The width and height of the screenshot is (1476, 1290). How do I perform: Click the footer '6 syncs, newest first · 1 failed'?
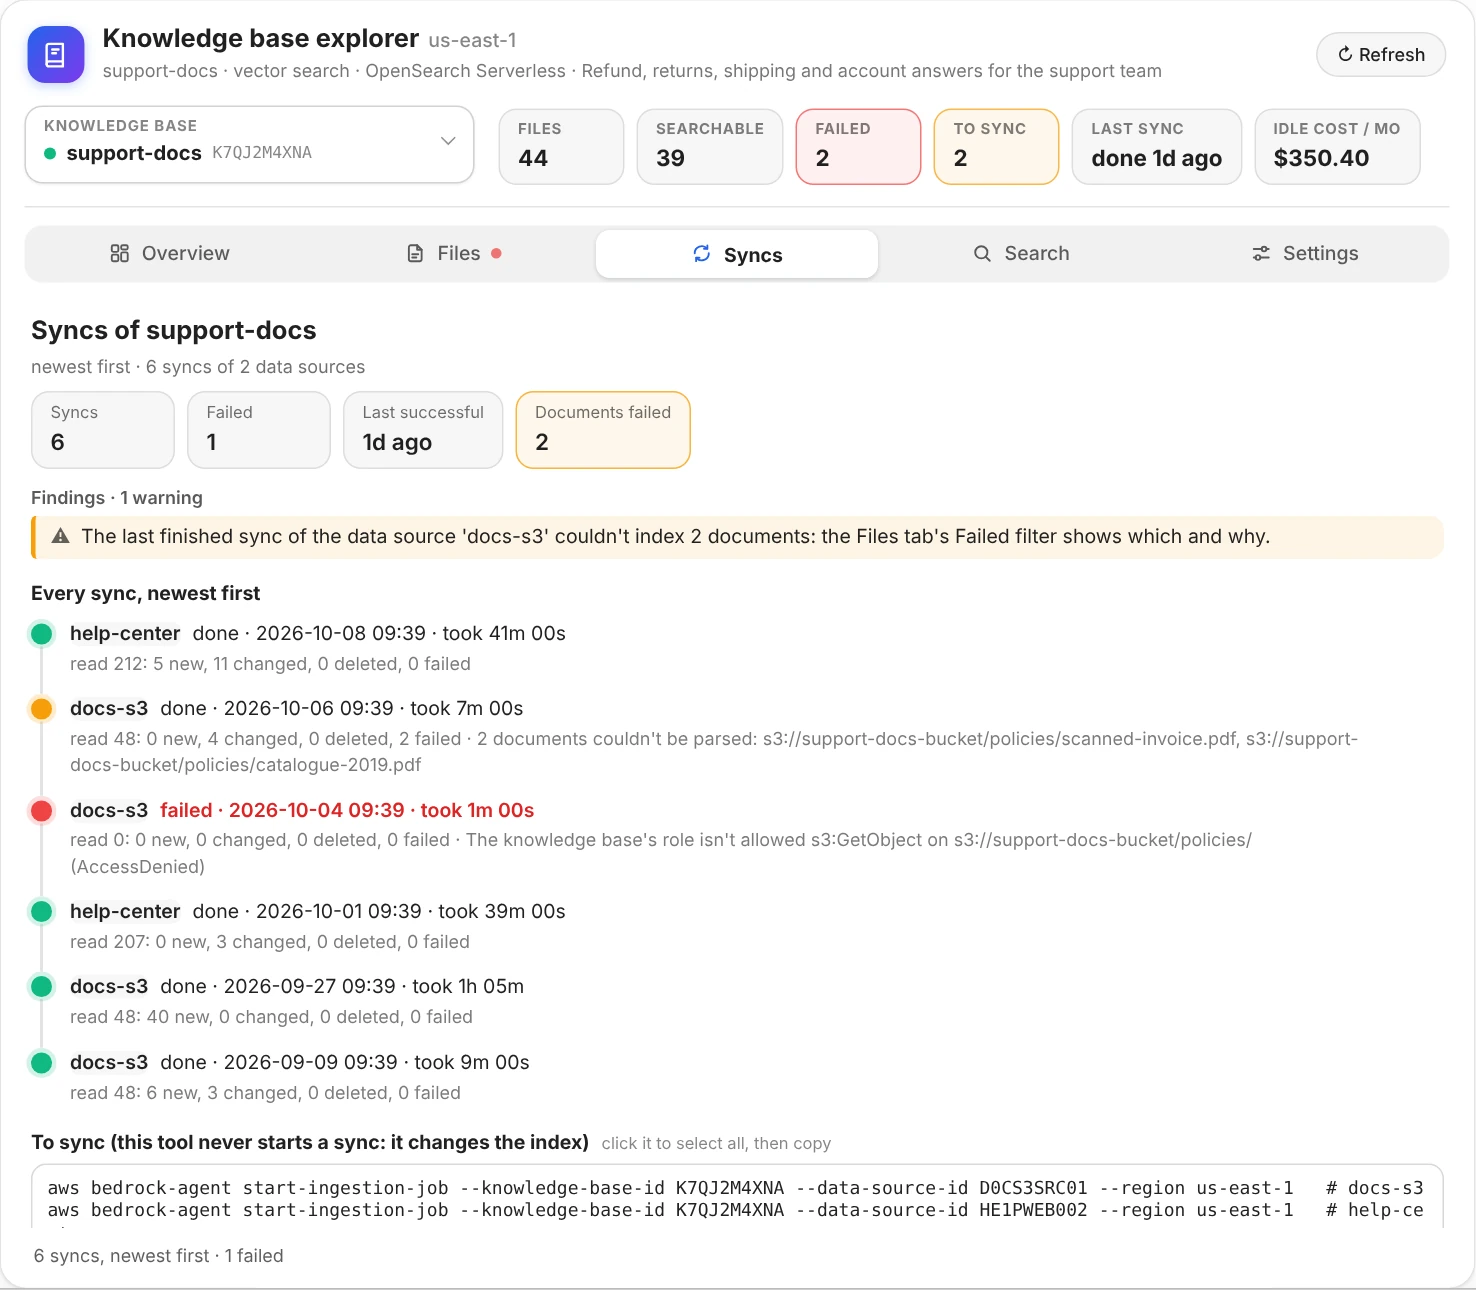point(159,1256)
